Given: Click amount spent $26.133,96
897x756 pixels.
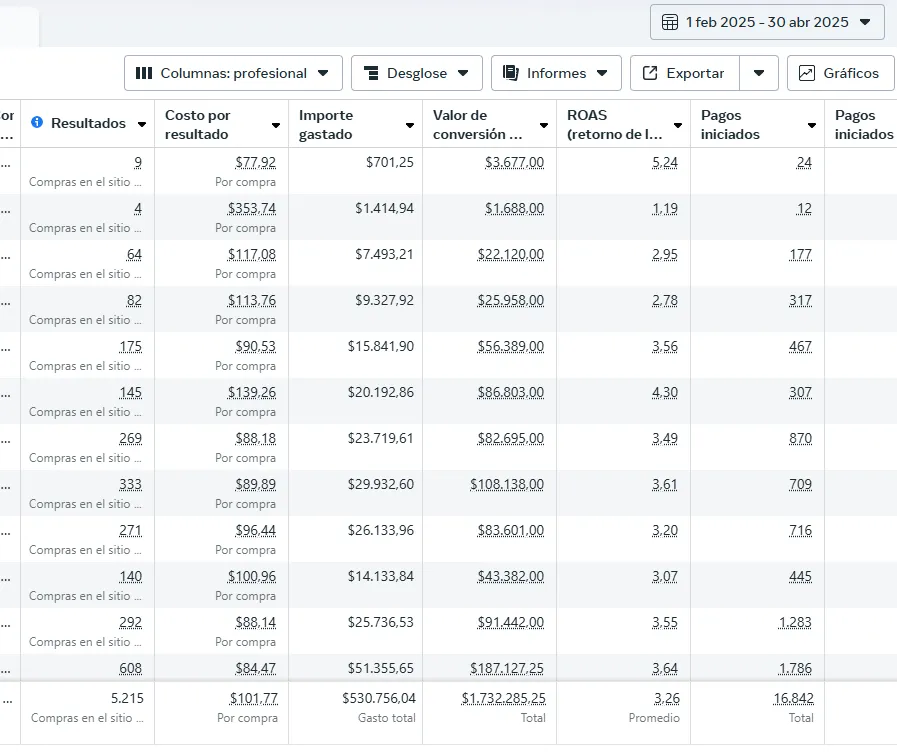Looking at the screenshot, I should pyautogui.click(x=380, y=531).
